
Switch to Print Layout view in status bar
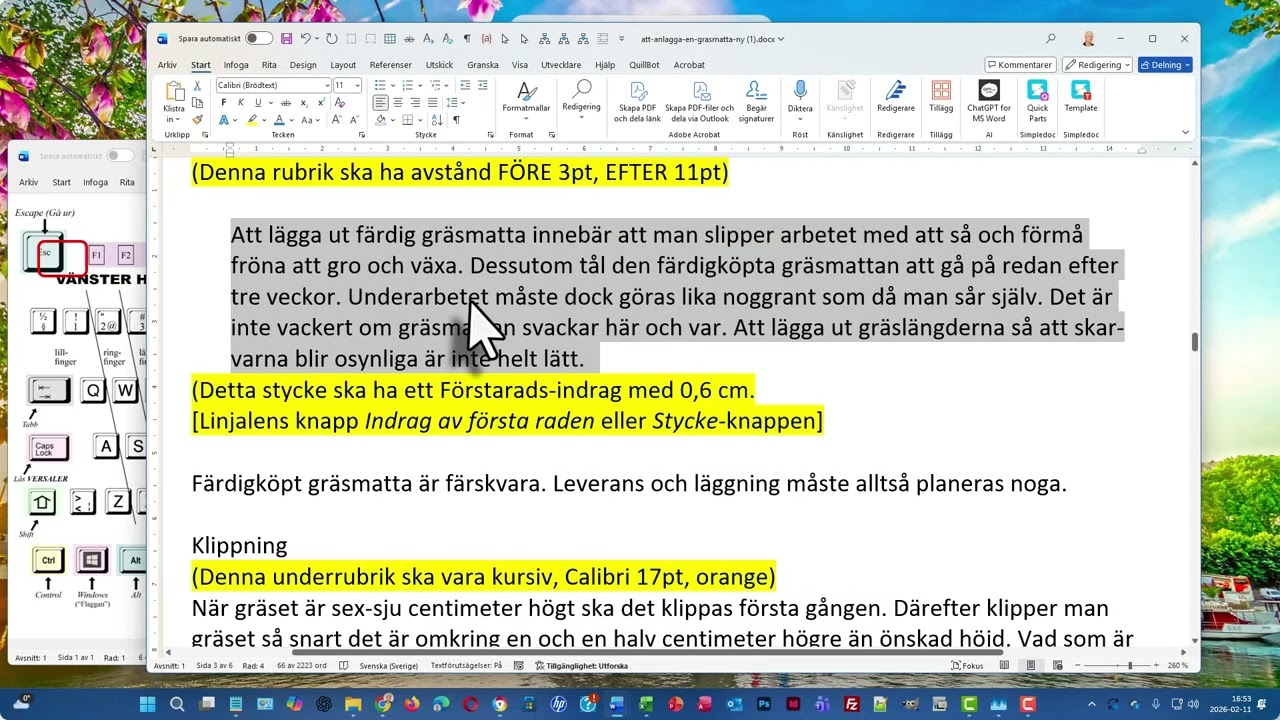coord(1031,665)
